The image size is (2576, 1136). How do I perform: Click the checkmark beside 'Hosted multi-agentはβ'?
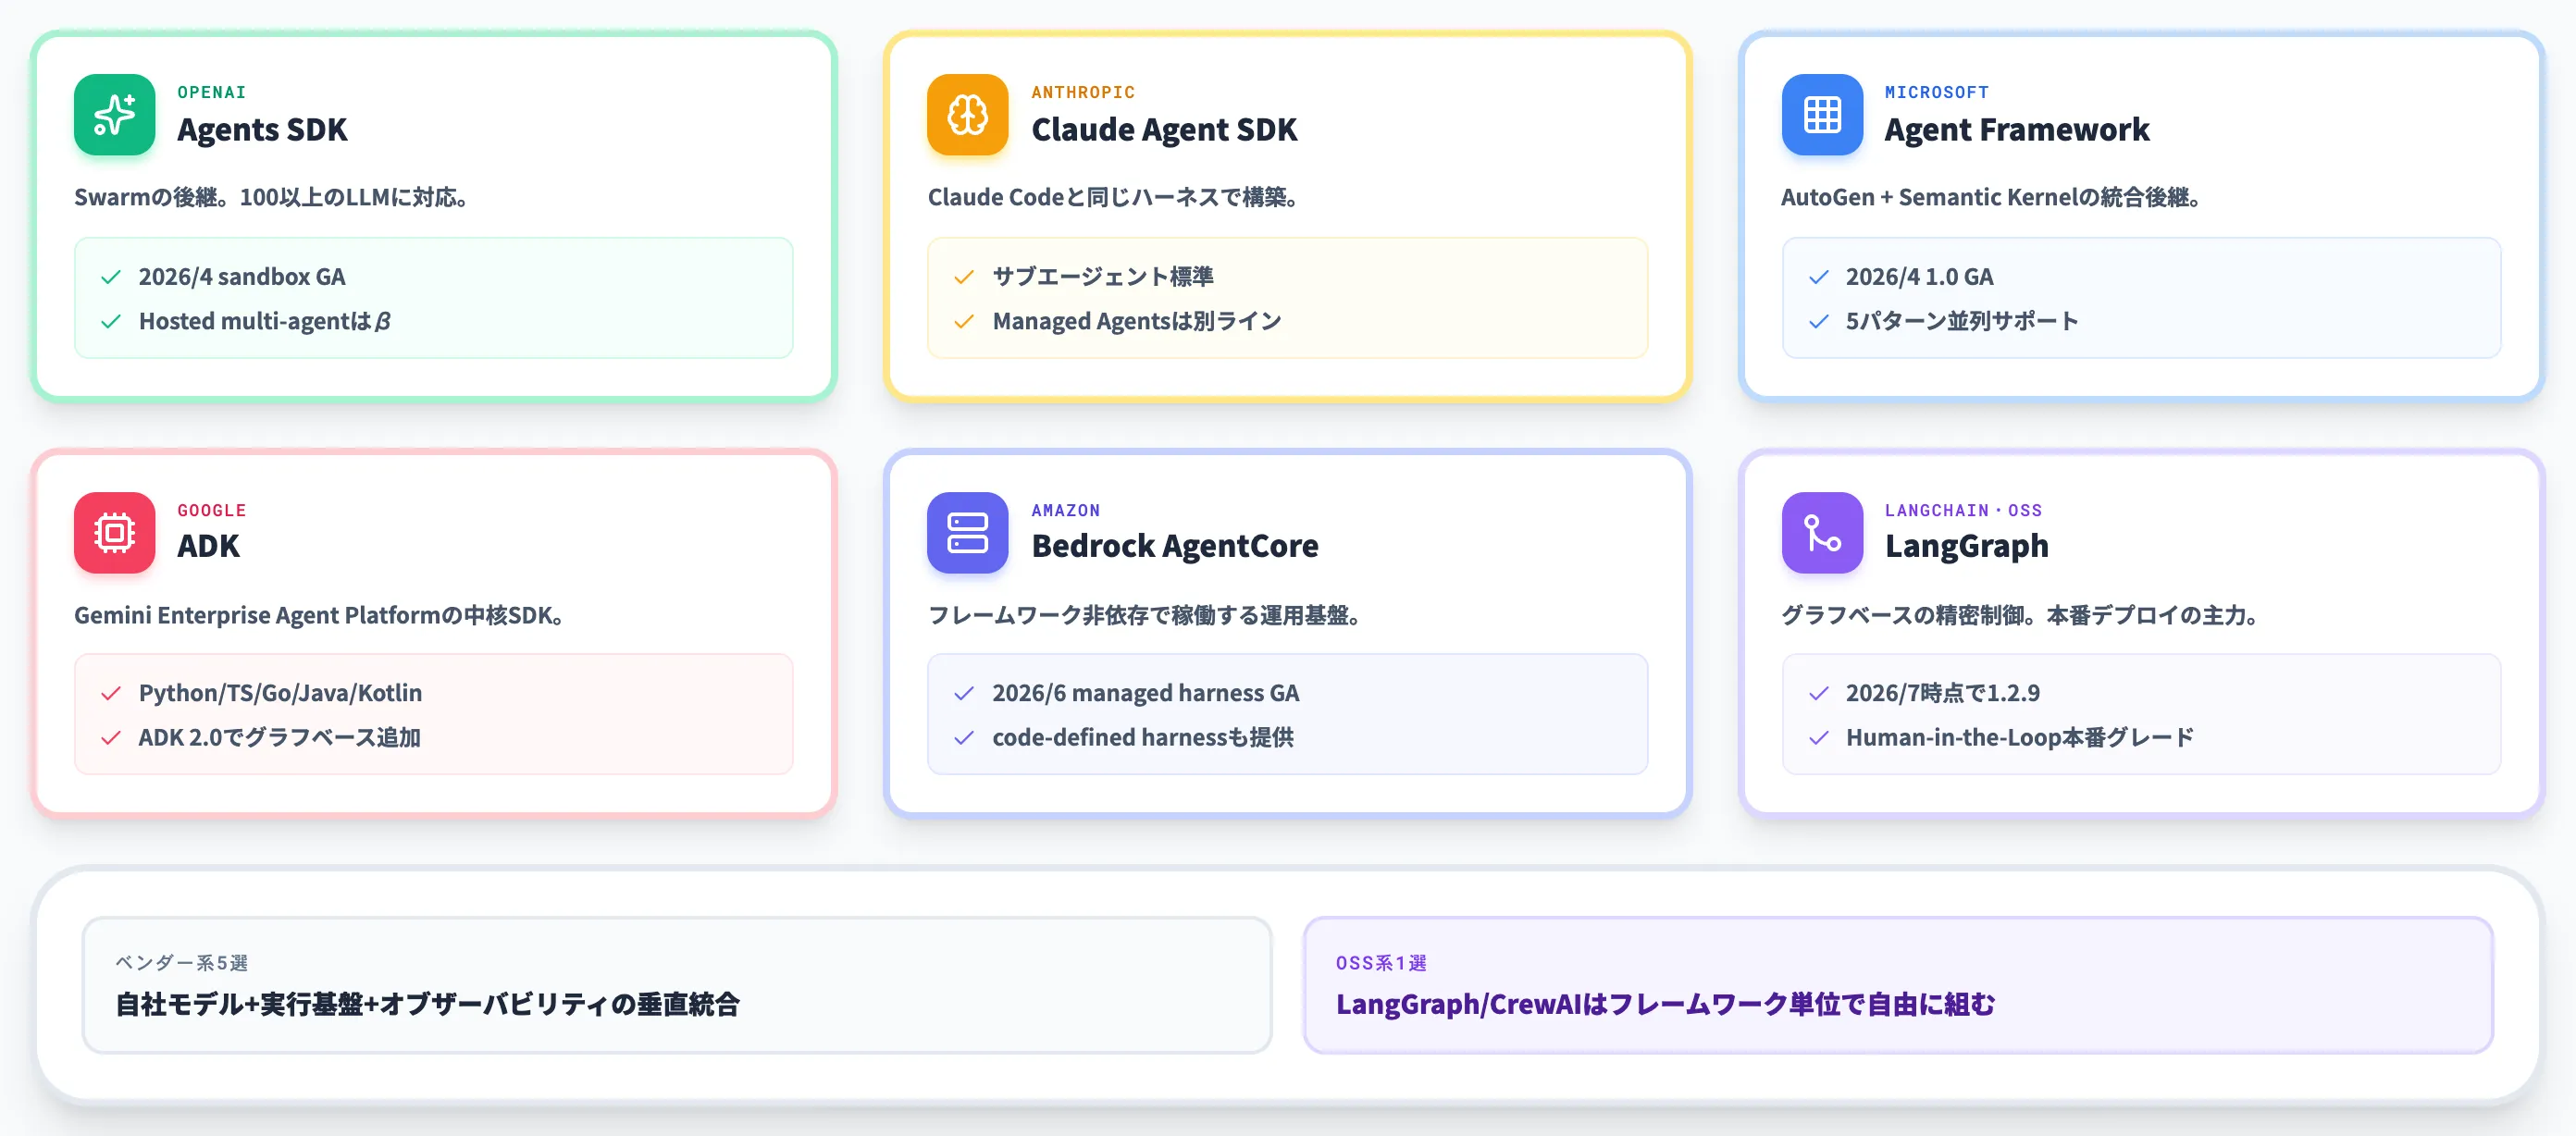pos(111,321)
